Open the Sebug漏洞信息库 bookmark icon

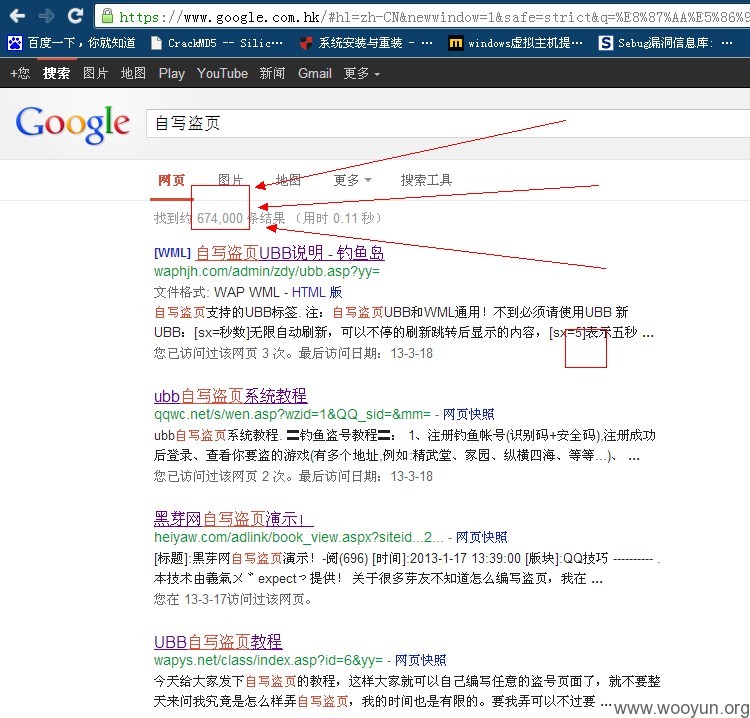[x=606, y=43]
